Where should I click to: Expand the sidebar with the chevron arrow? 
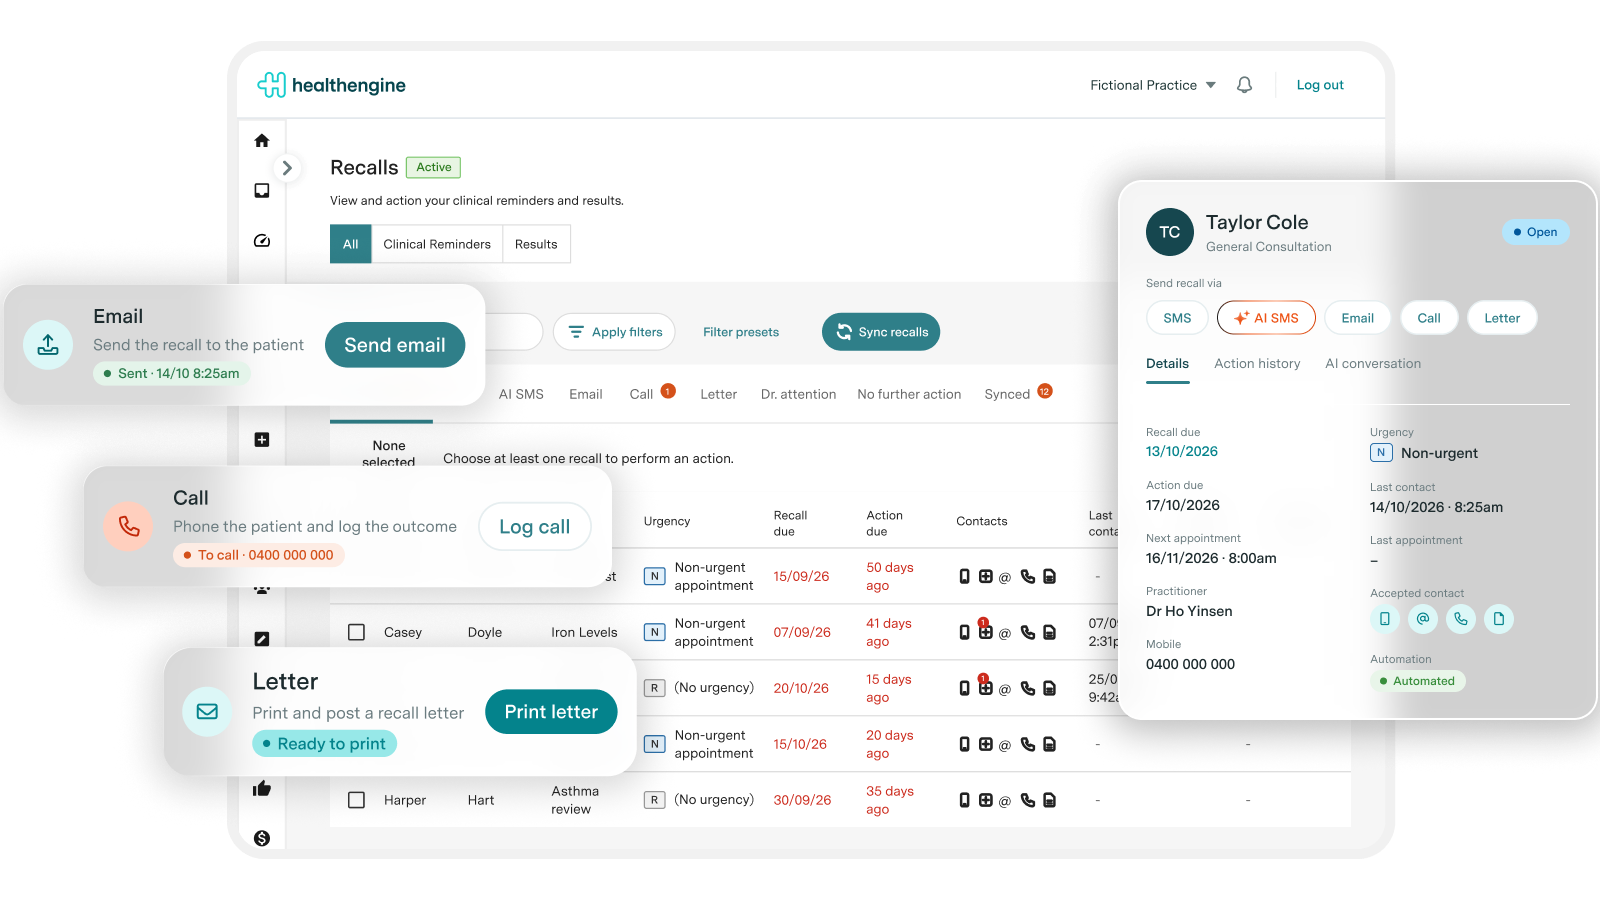pyautogui.click(x=287, y=168)
